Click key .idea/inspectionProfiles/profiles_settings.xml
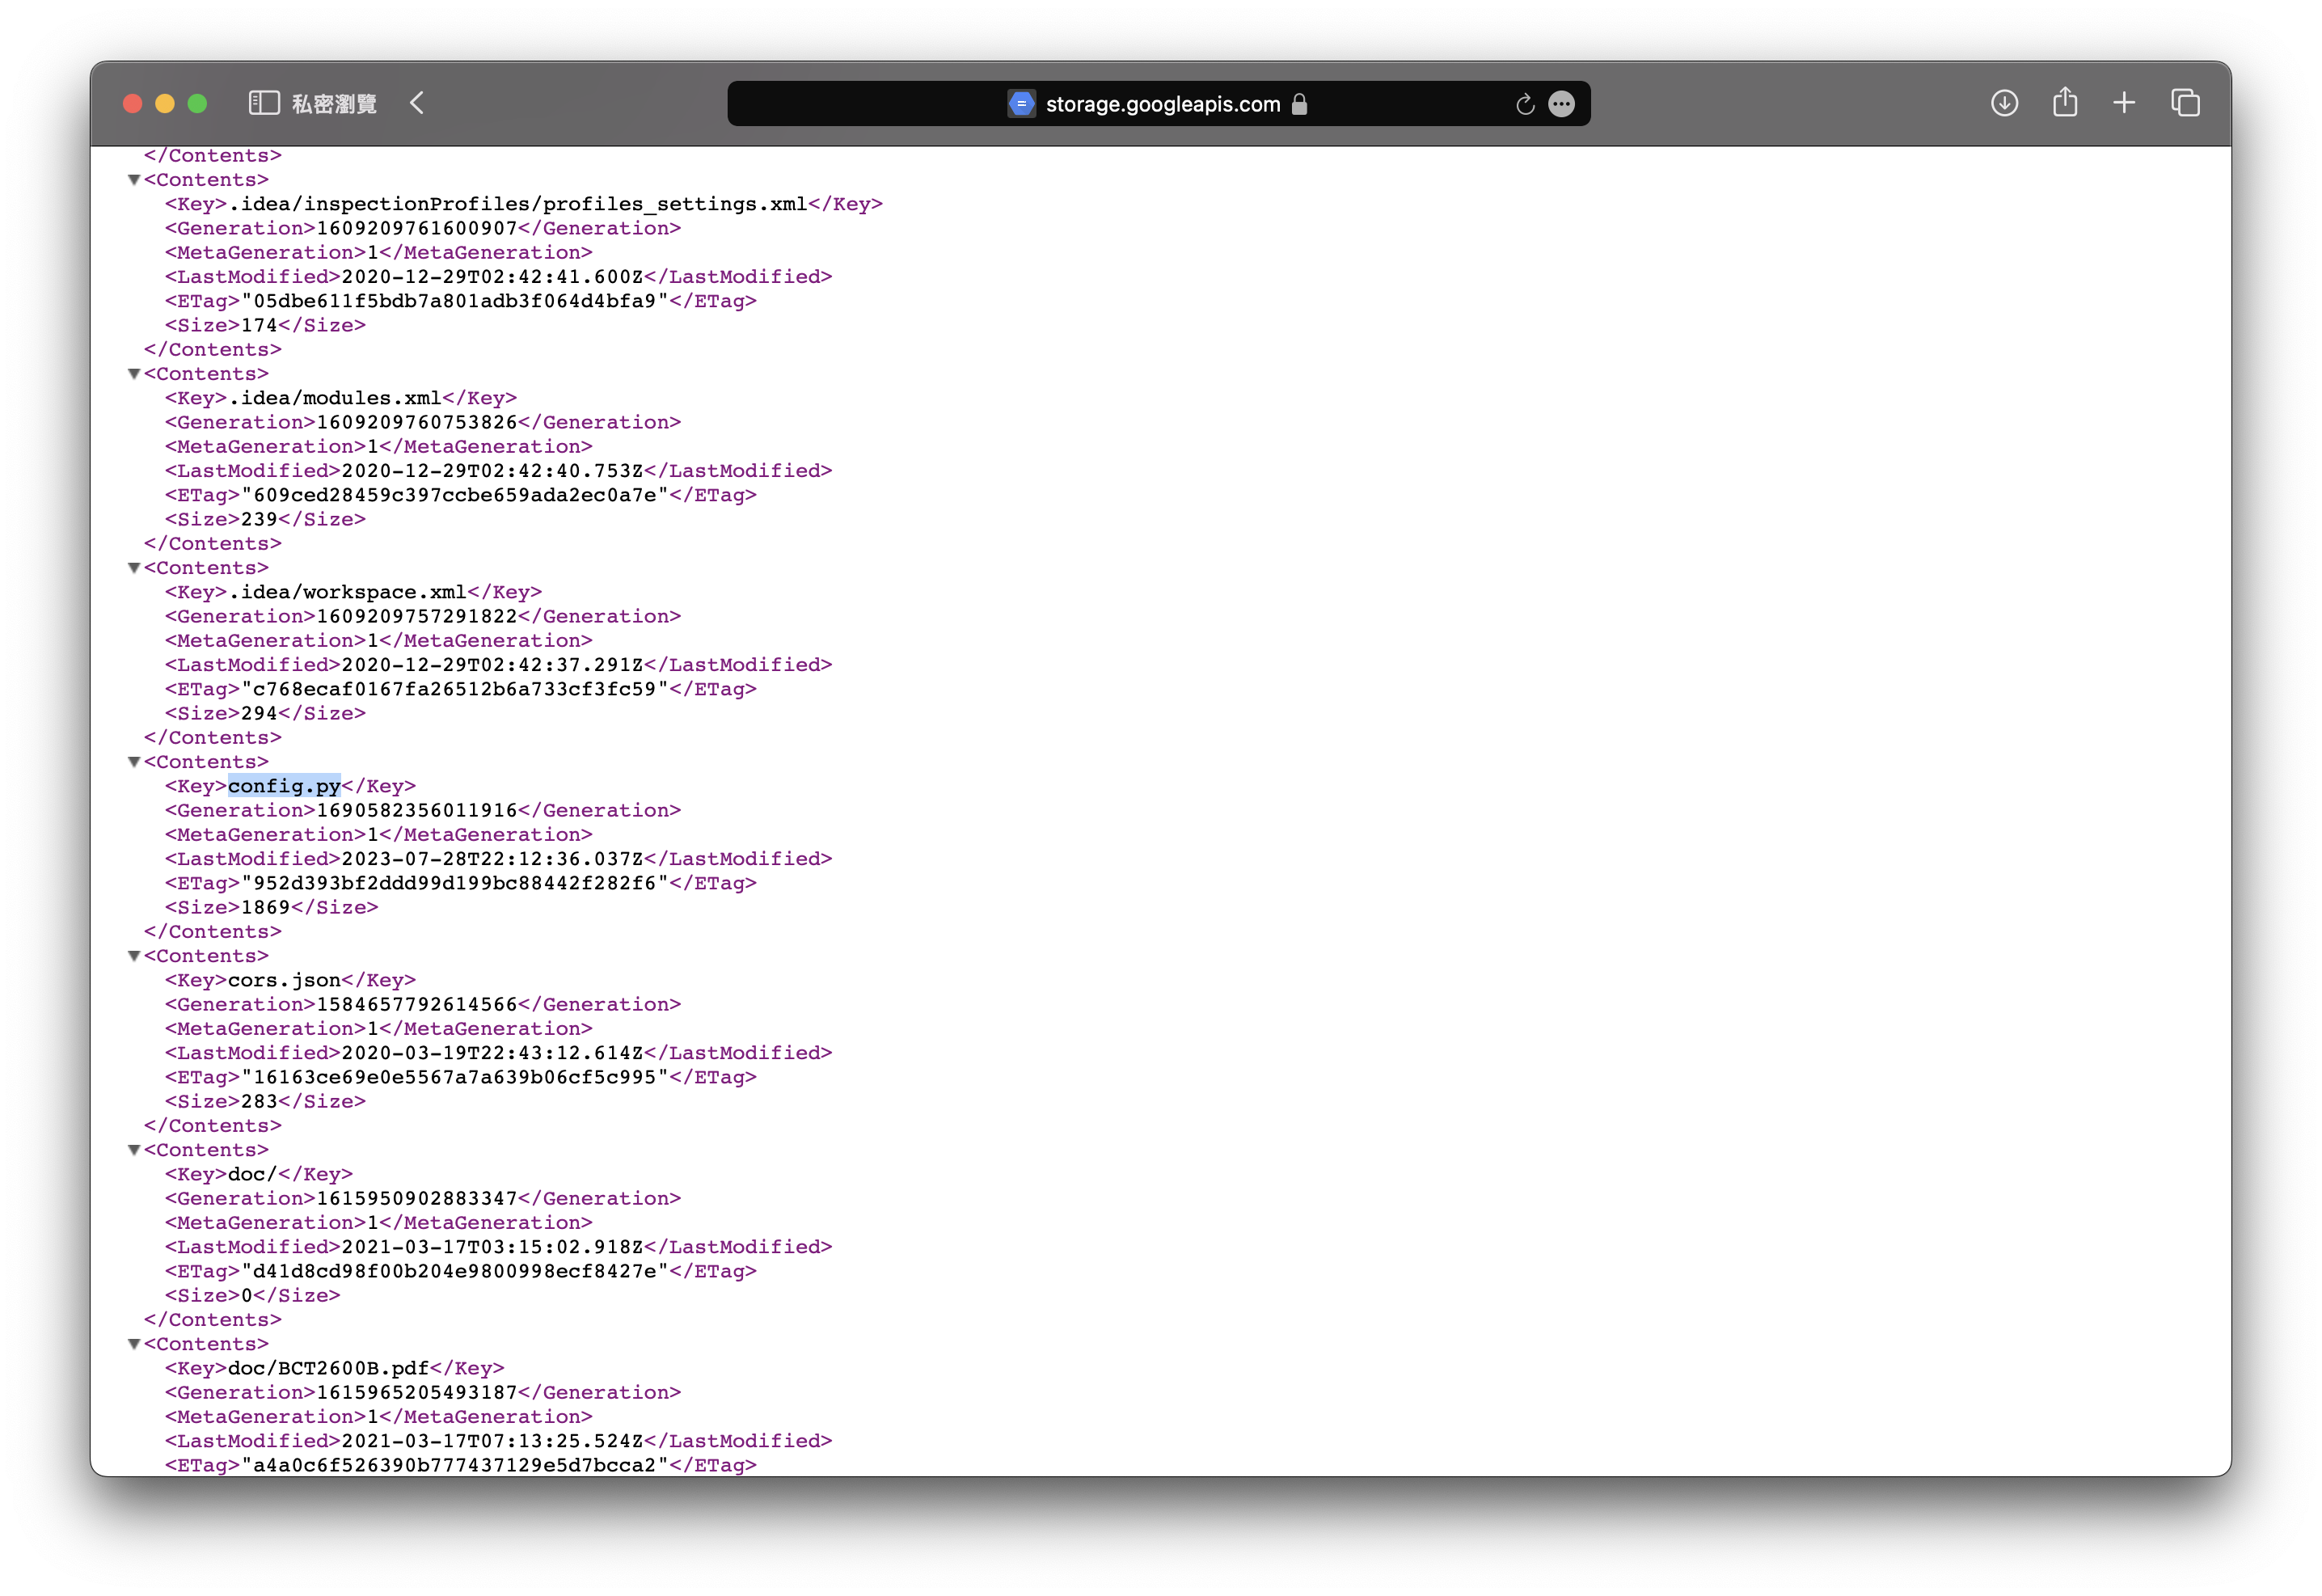 tap(518, 204)
